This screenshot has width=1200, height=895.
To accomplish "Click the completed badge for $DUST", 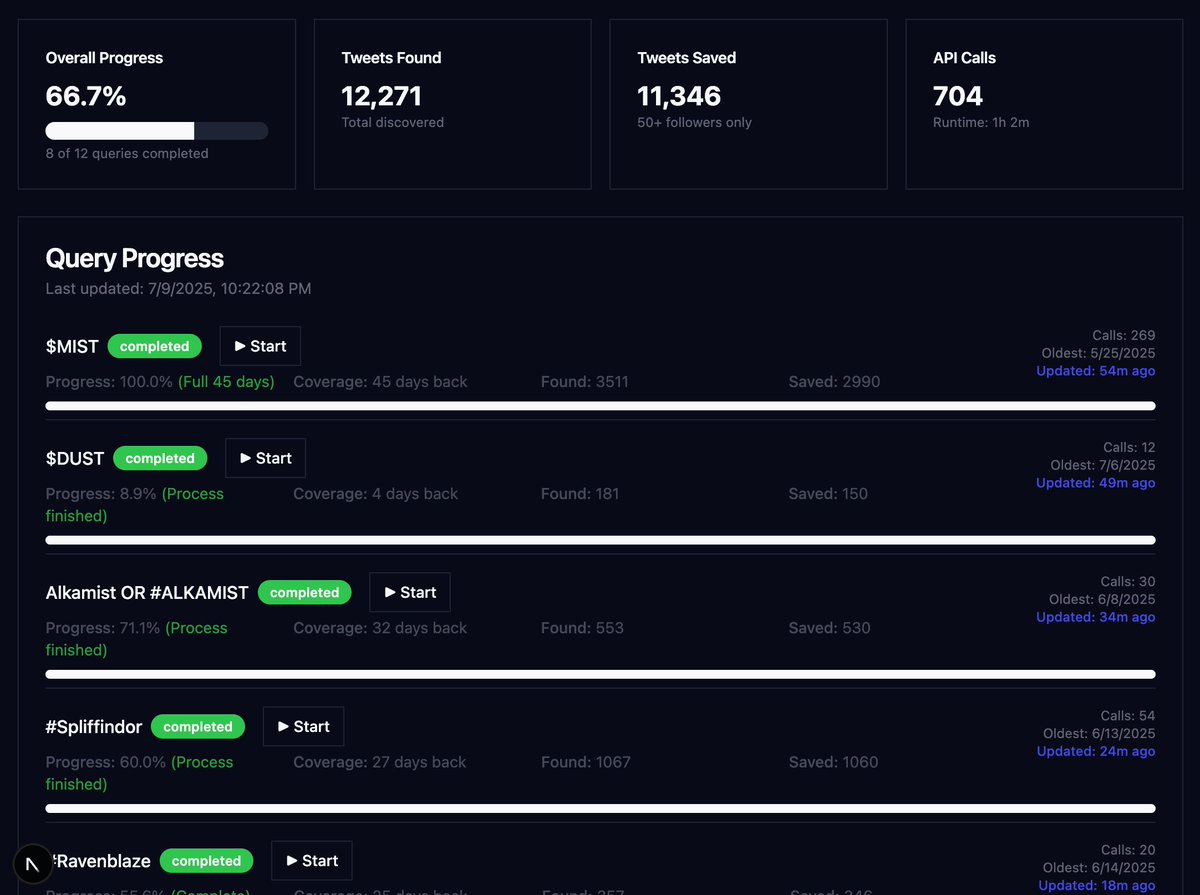I will click(160, 458).
